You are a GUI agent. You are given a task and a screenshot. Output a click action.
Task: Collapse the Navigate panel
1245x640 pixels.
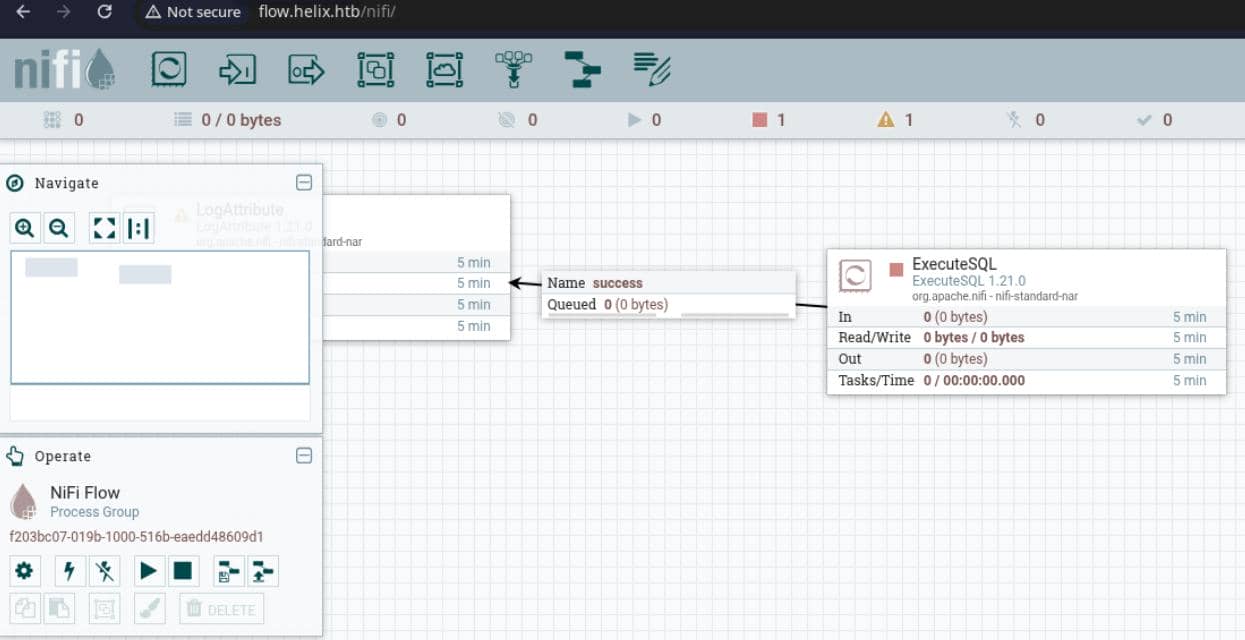tap(304, 183)
